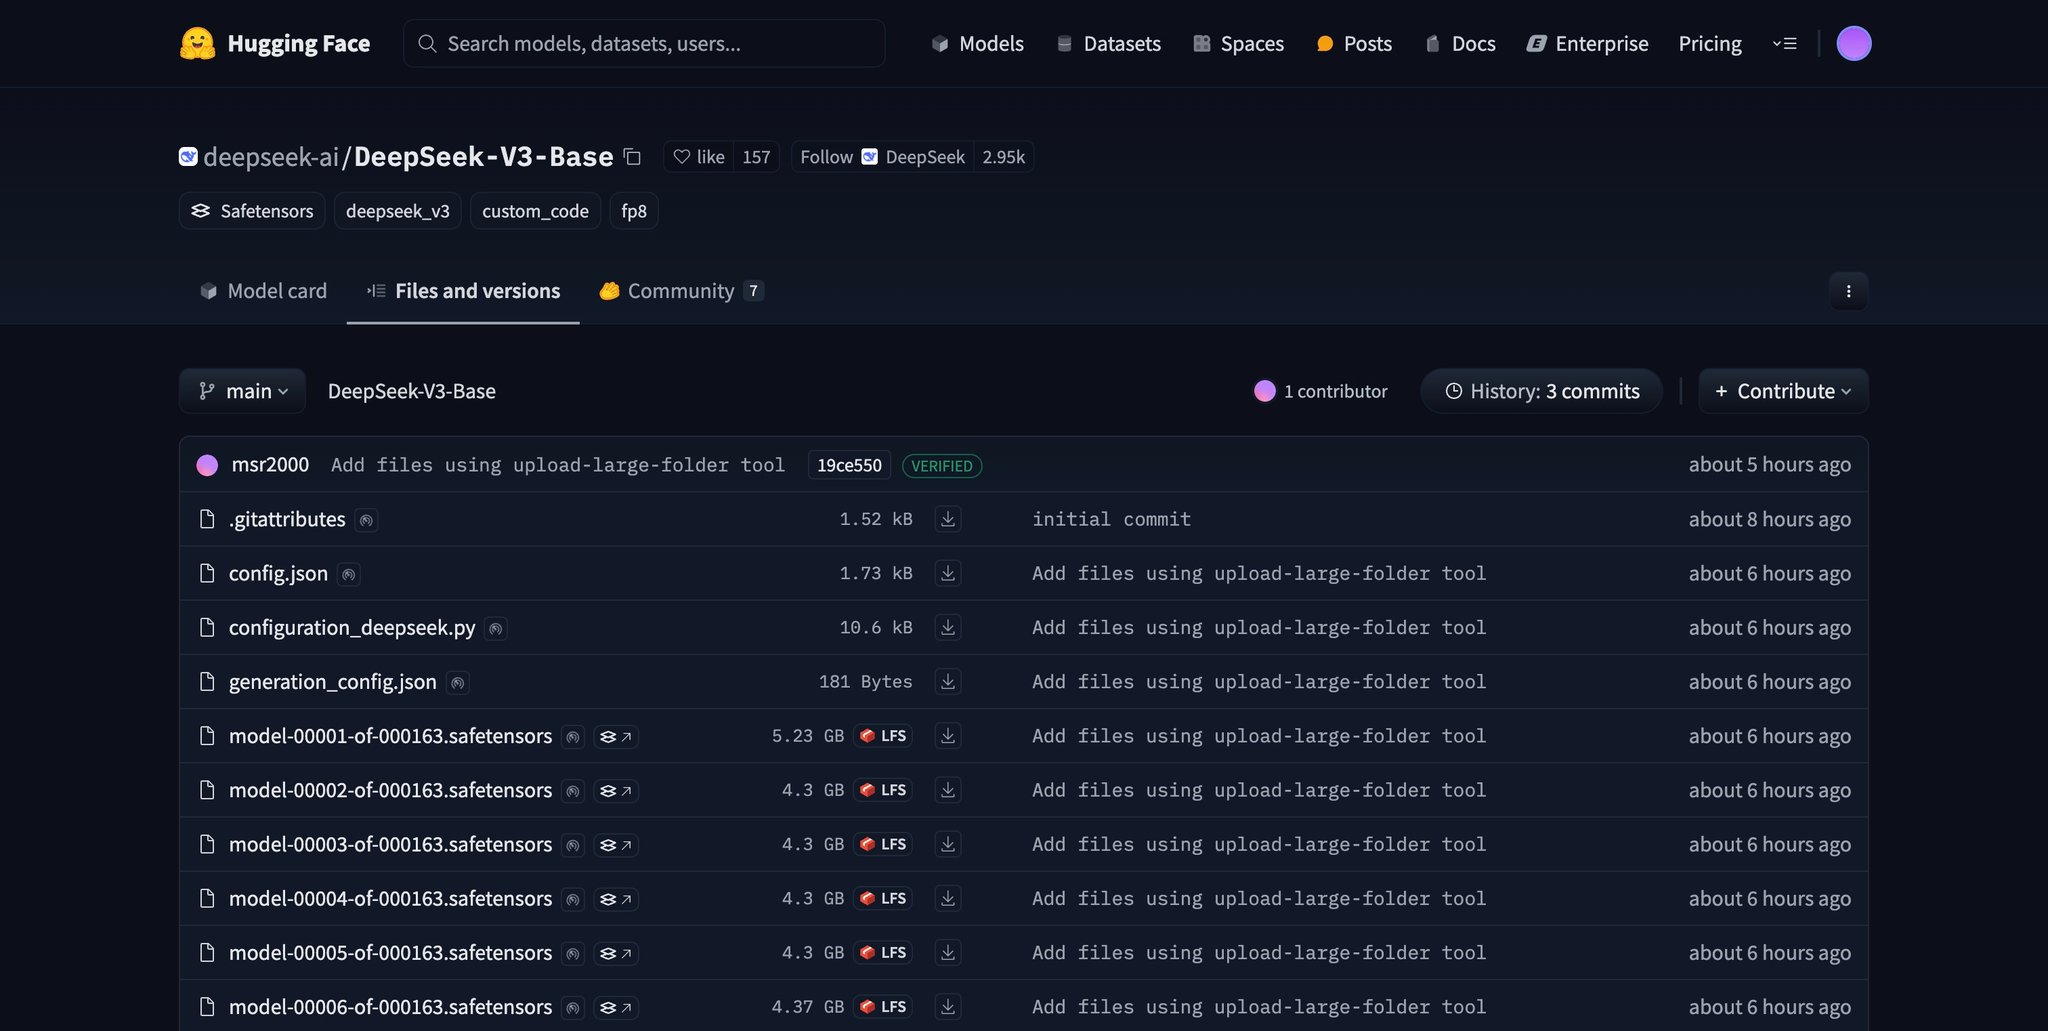
Task: Open msr2000 user profile link
Action: click(x=270, y=464)
